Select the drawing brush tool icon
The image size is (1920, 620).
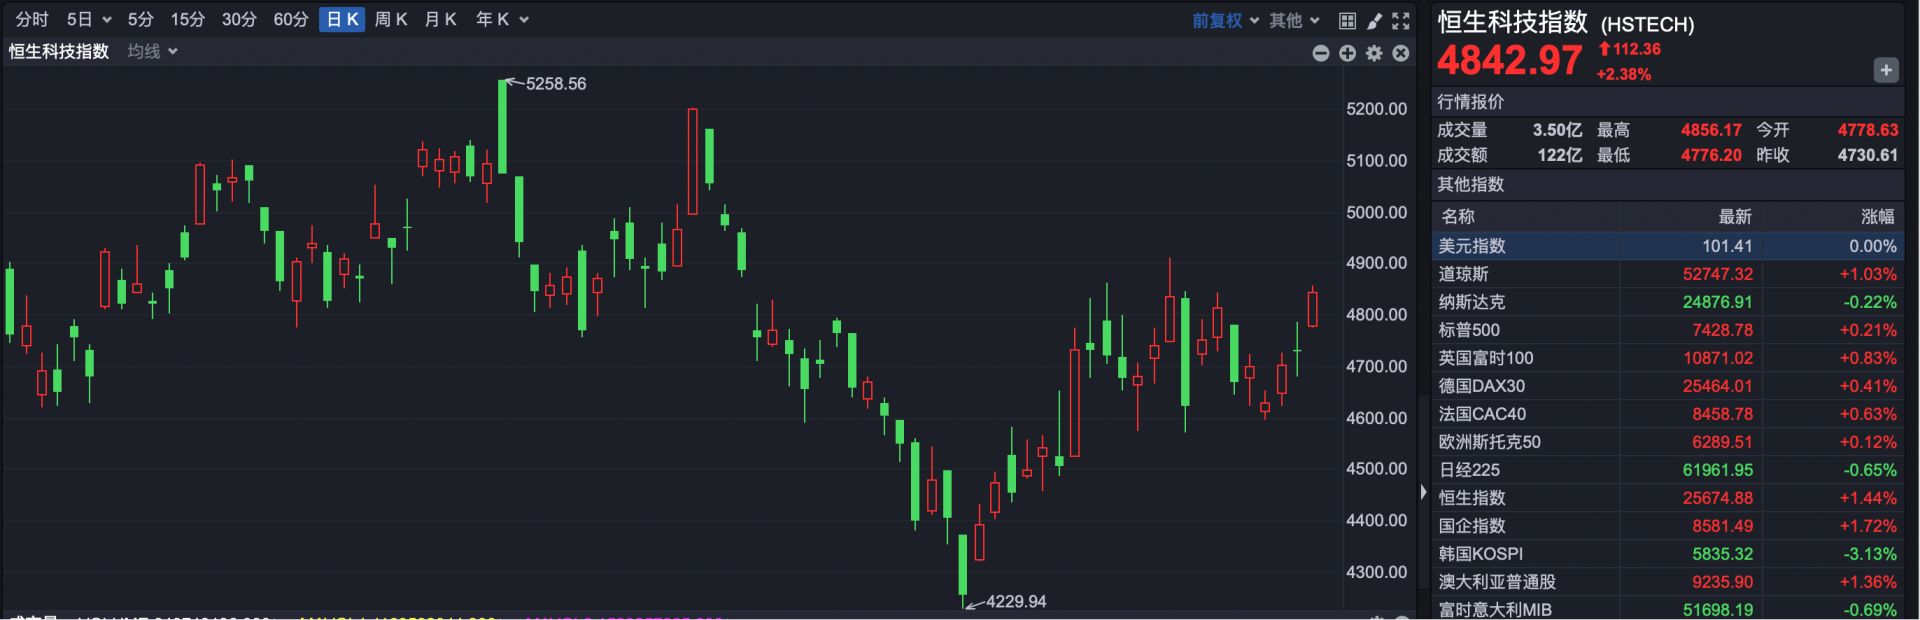[1374, 20]
